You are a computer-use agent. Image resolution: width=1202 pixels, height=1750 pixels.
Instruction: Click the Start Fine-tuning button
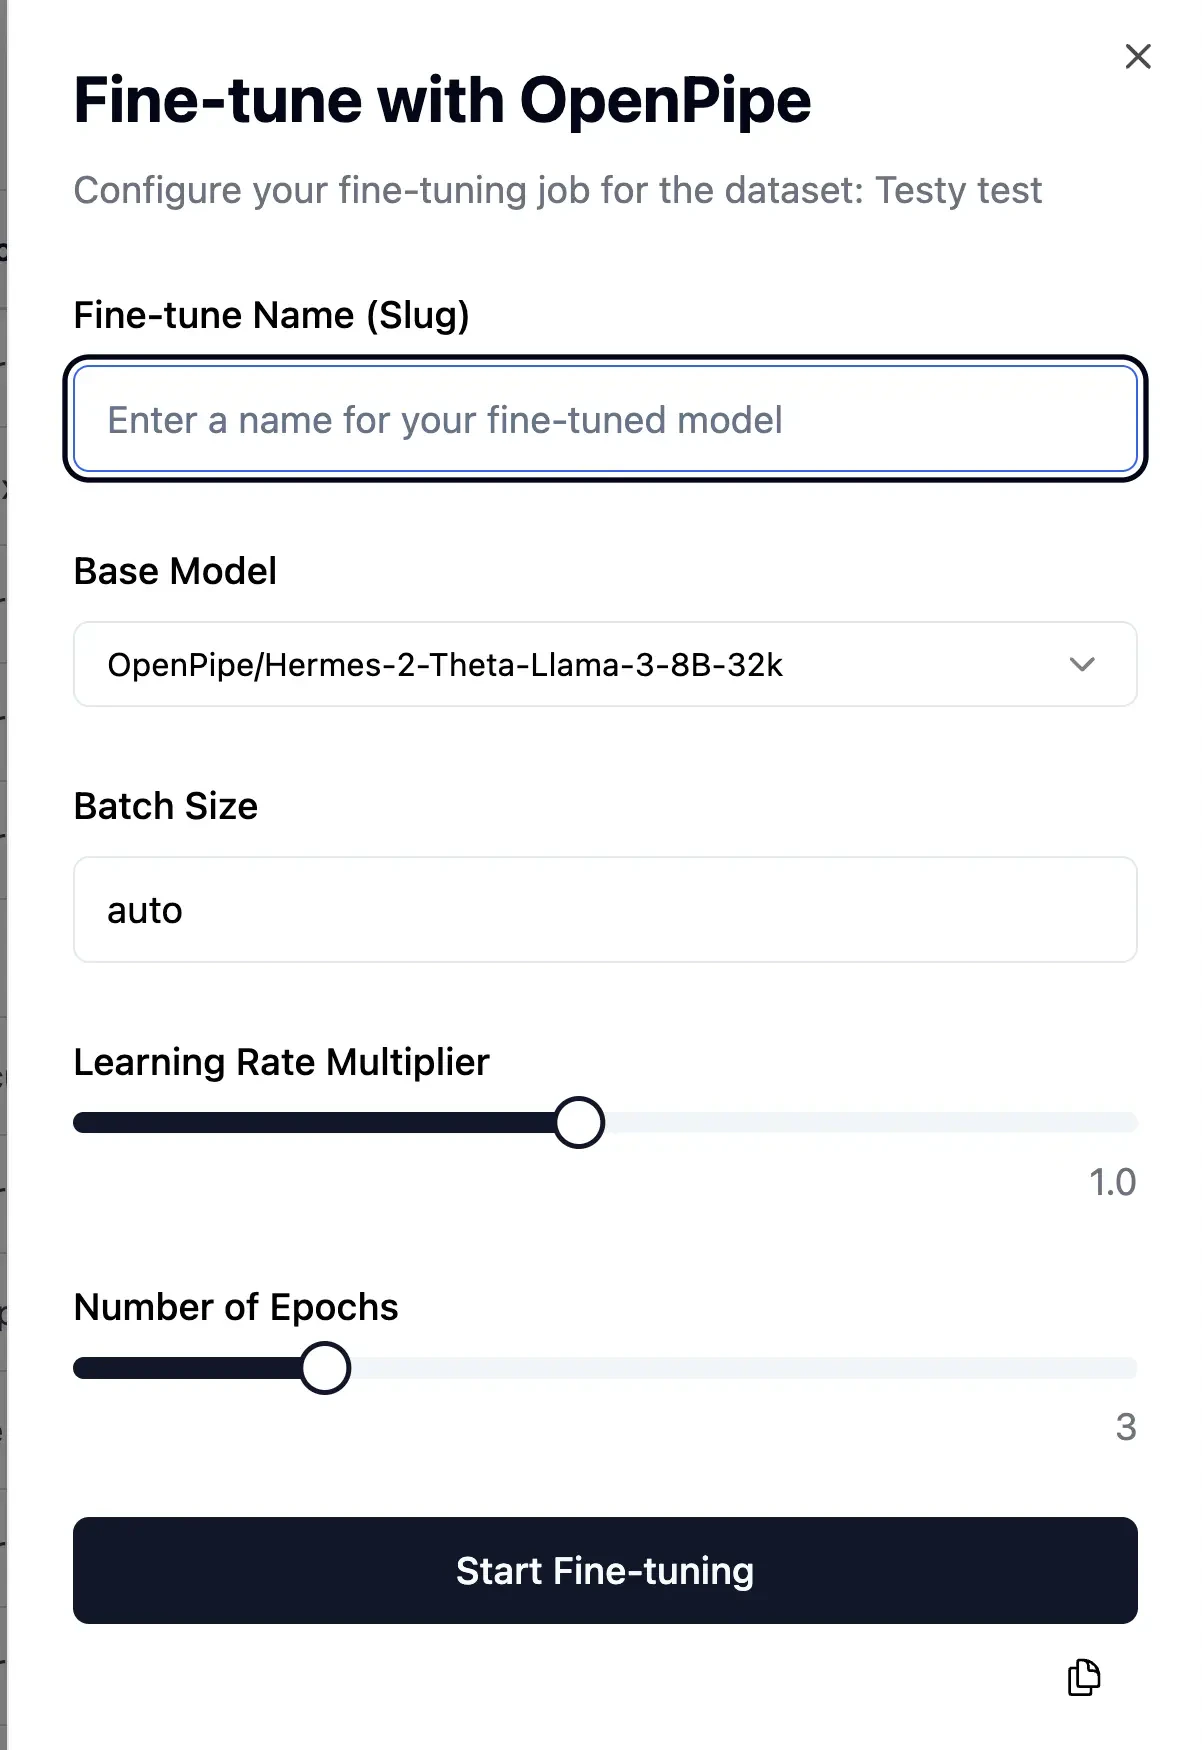click(604, 1570)
